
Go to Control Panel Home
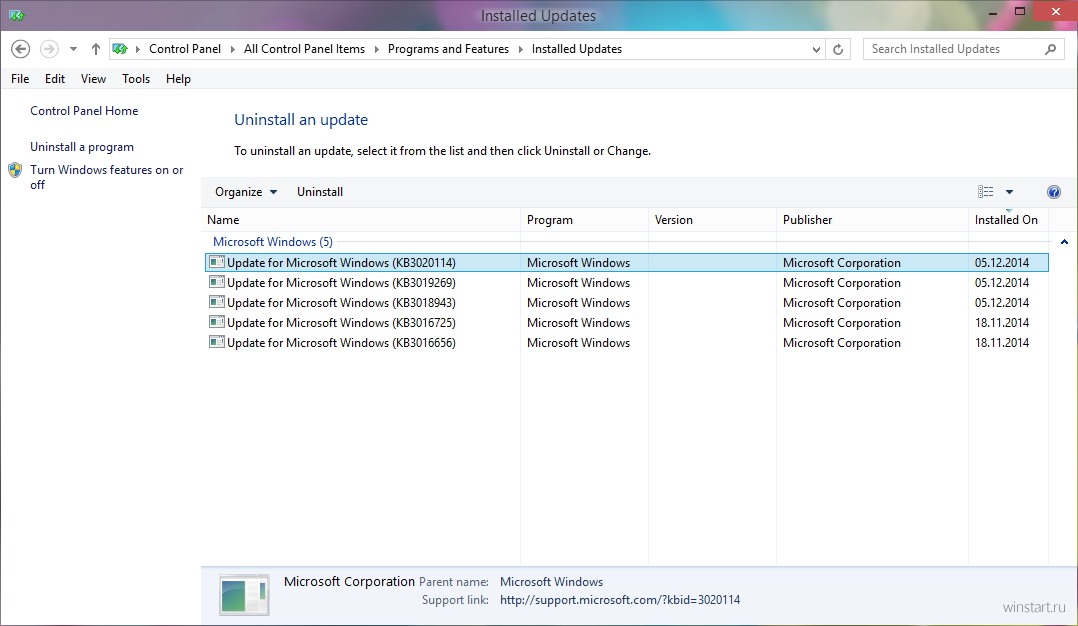tap(84, 111)
